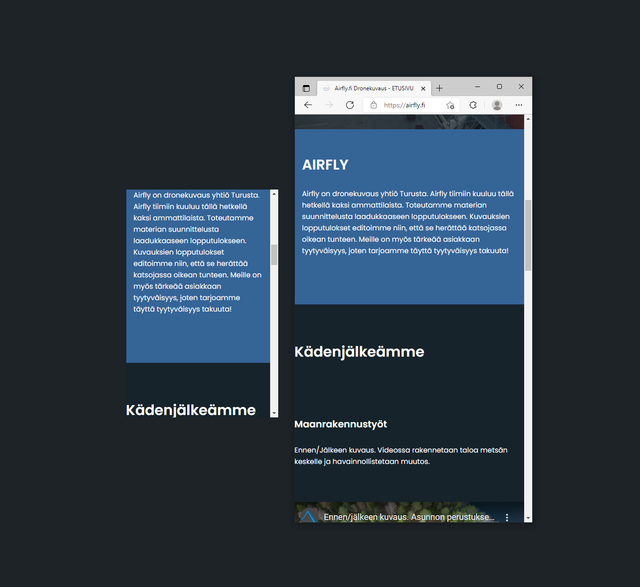The image size is (640, 587).
Task: Open the video more options menu
Action: click(507, 517)
